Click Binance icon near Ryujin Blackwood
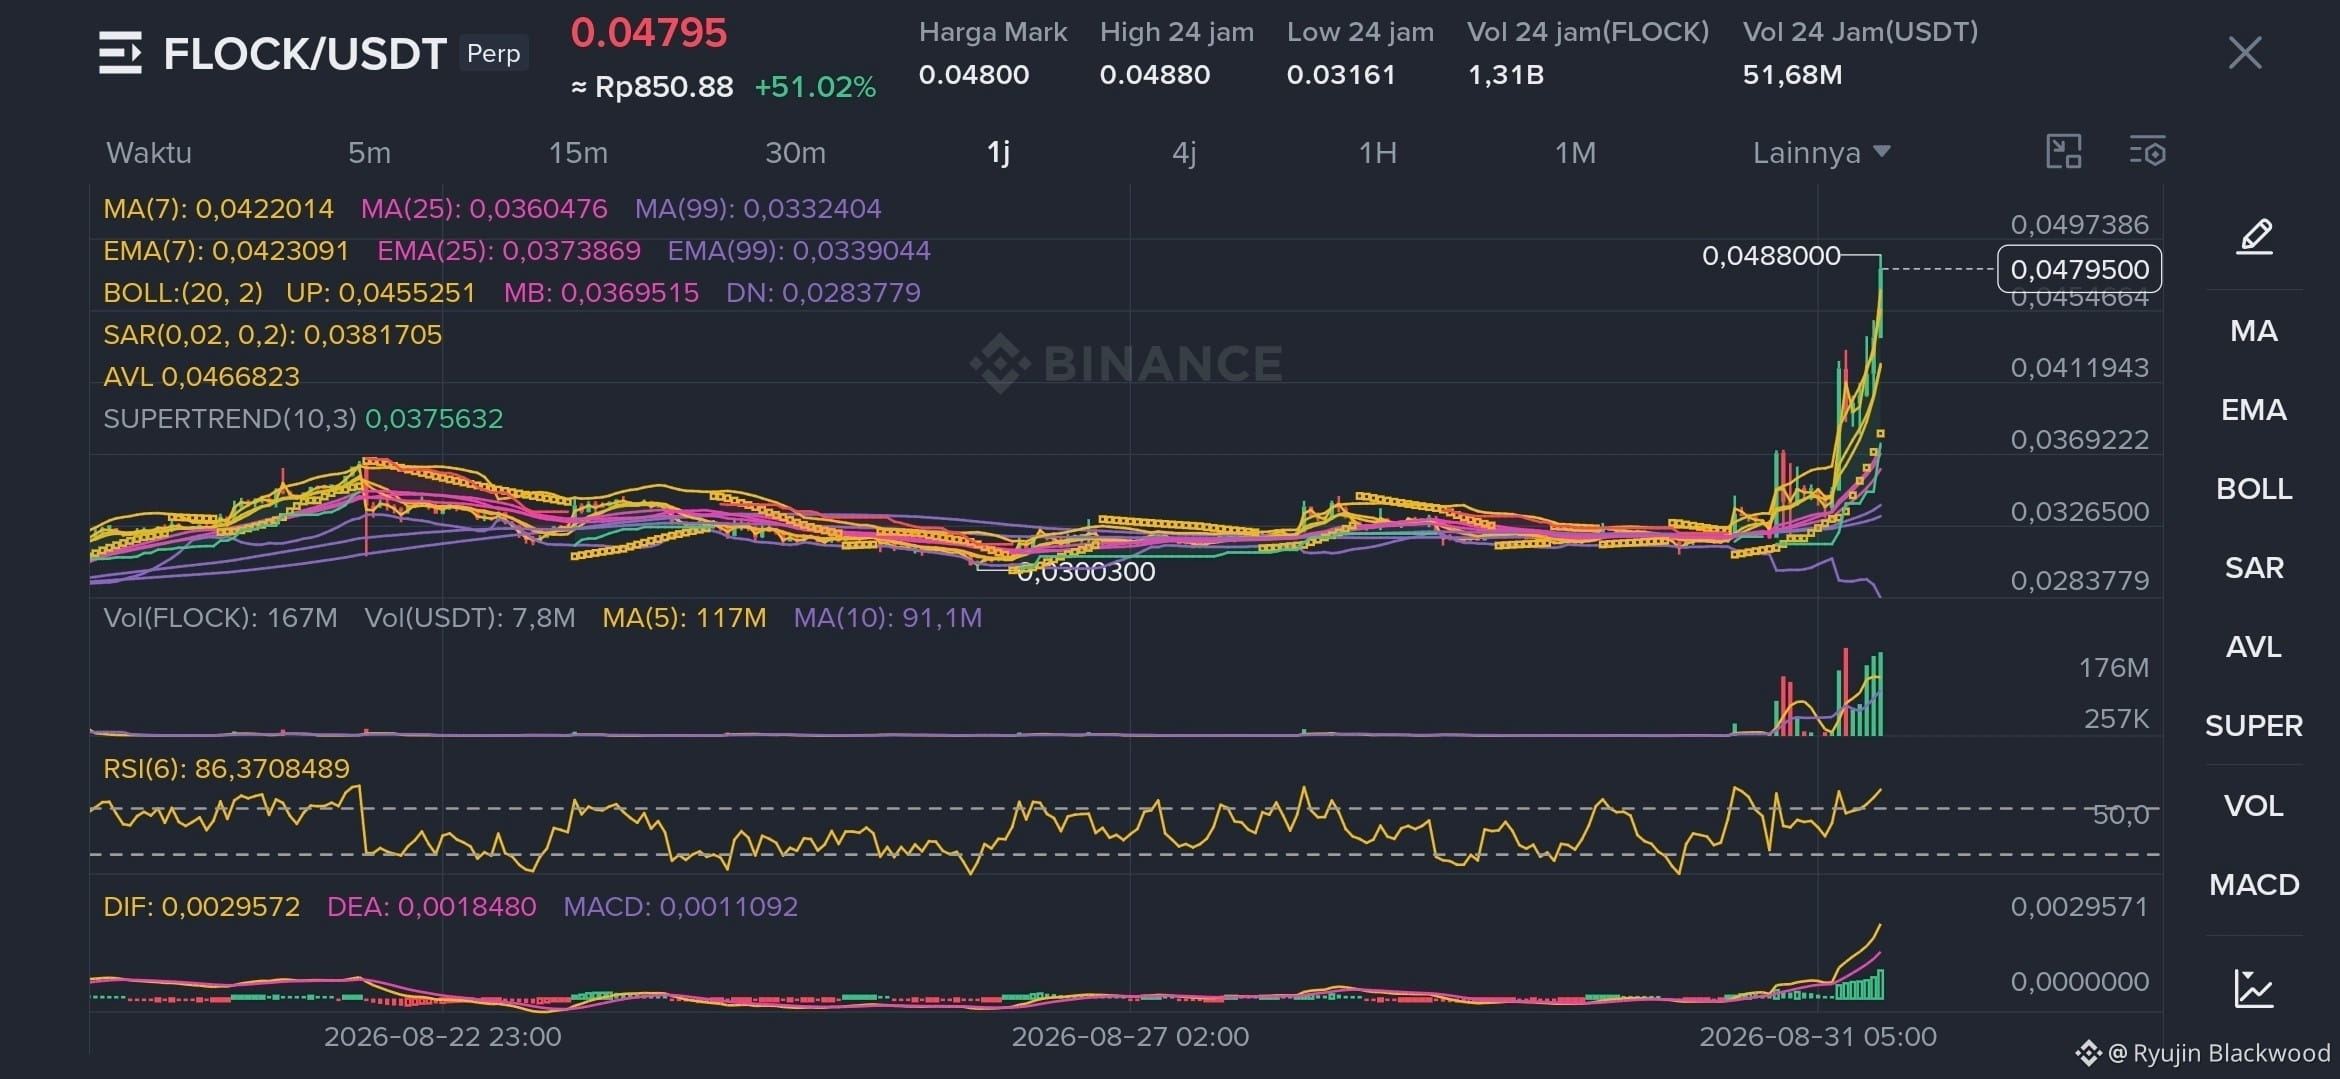 coord(2087,1053)
